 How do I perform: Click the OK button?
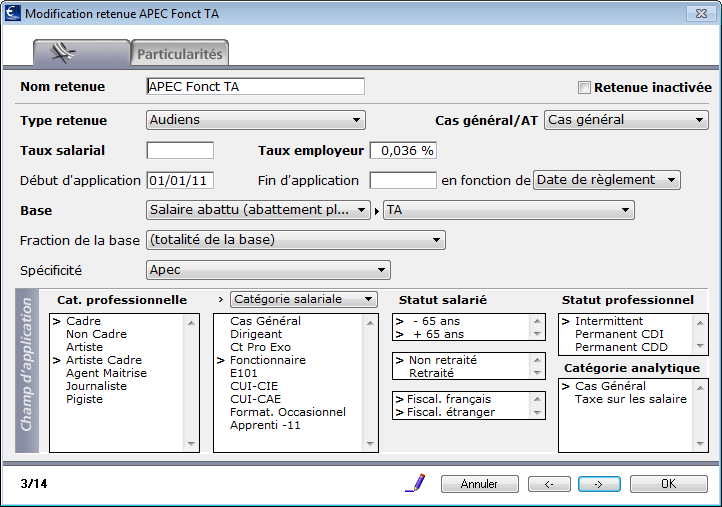coord(669,484)
